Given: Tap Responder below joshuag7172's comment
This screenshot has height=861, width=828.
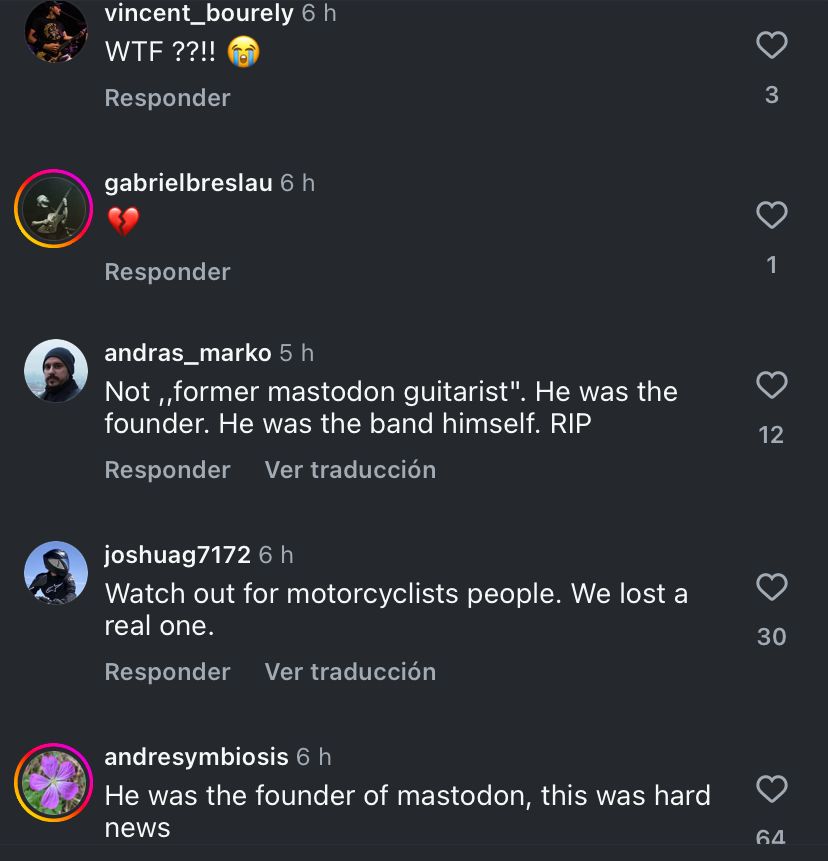Looking at the screenshot, I should coord(167,672).
